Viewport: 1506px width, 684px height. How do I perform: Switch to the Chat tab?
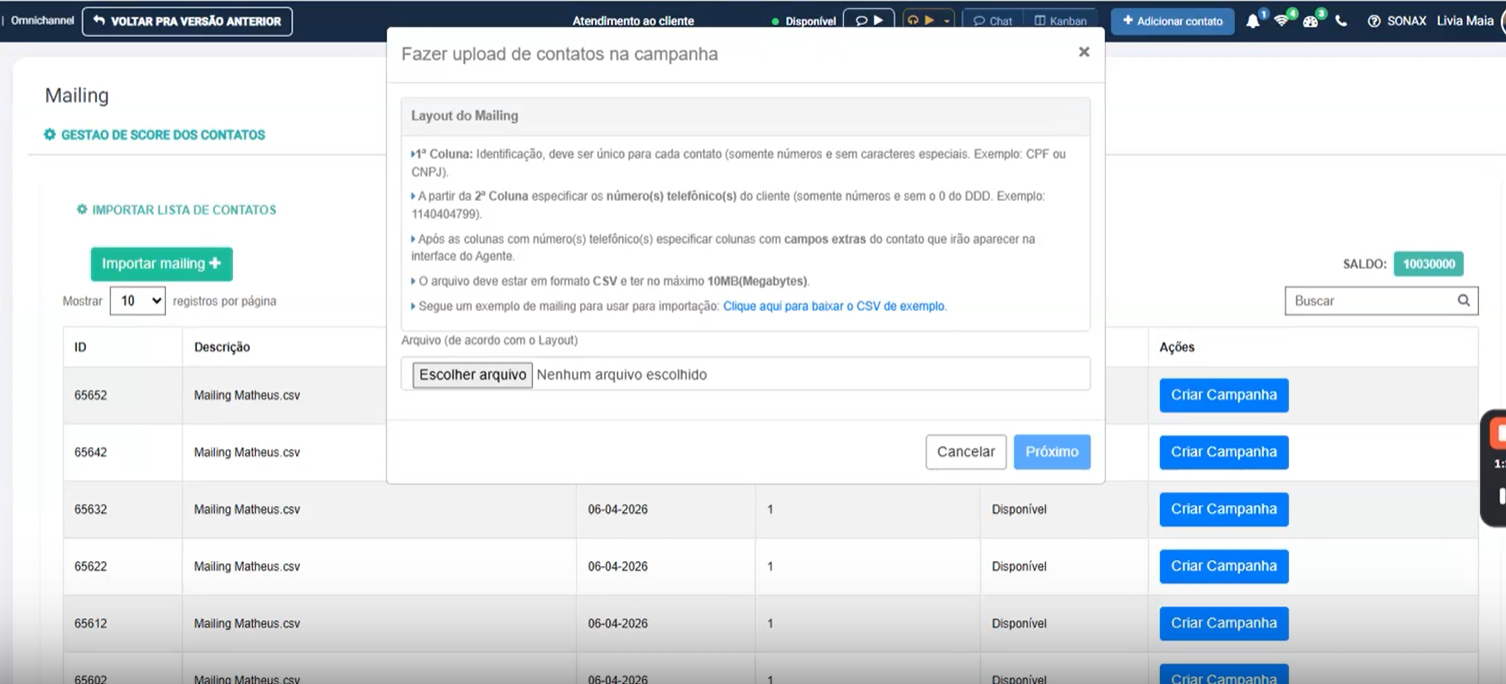(x=993, y=21)
